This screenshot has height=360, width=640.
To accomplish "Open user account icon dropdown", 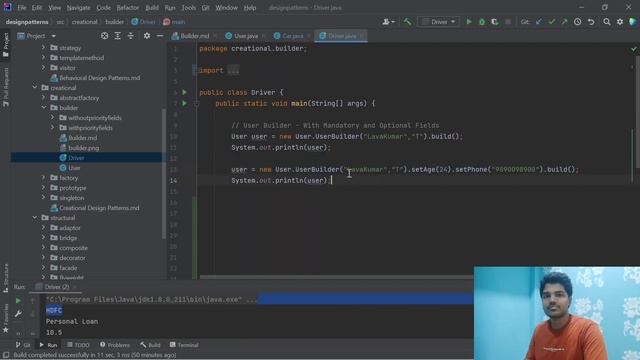I will (x=388, y=22).
